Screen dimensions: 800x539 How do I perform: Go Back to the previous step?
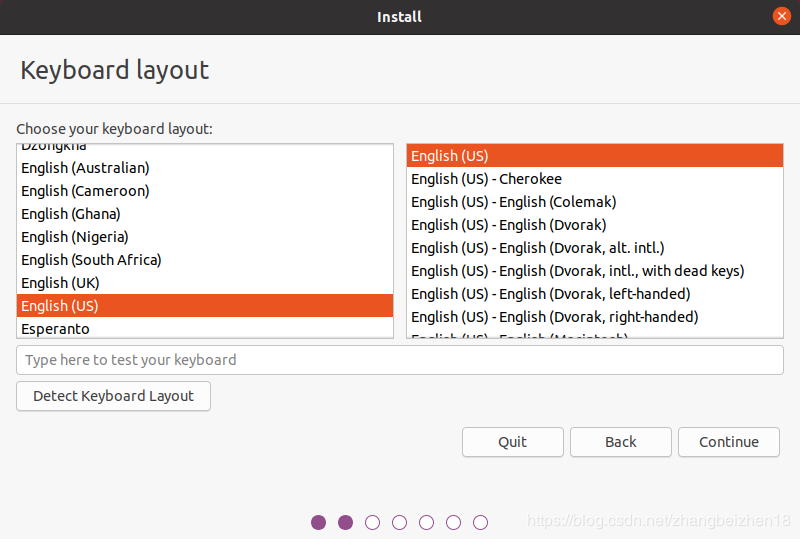[620, 442]
